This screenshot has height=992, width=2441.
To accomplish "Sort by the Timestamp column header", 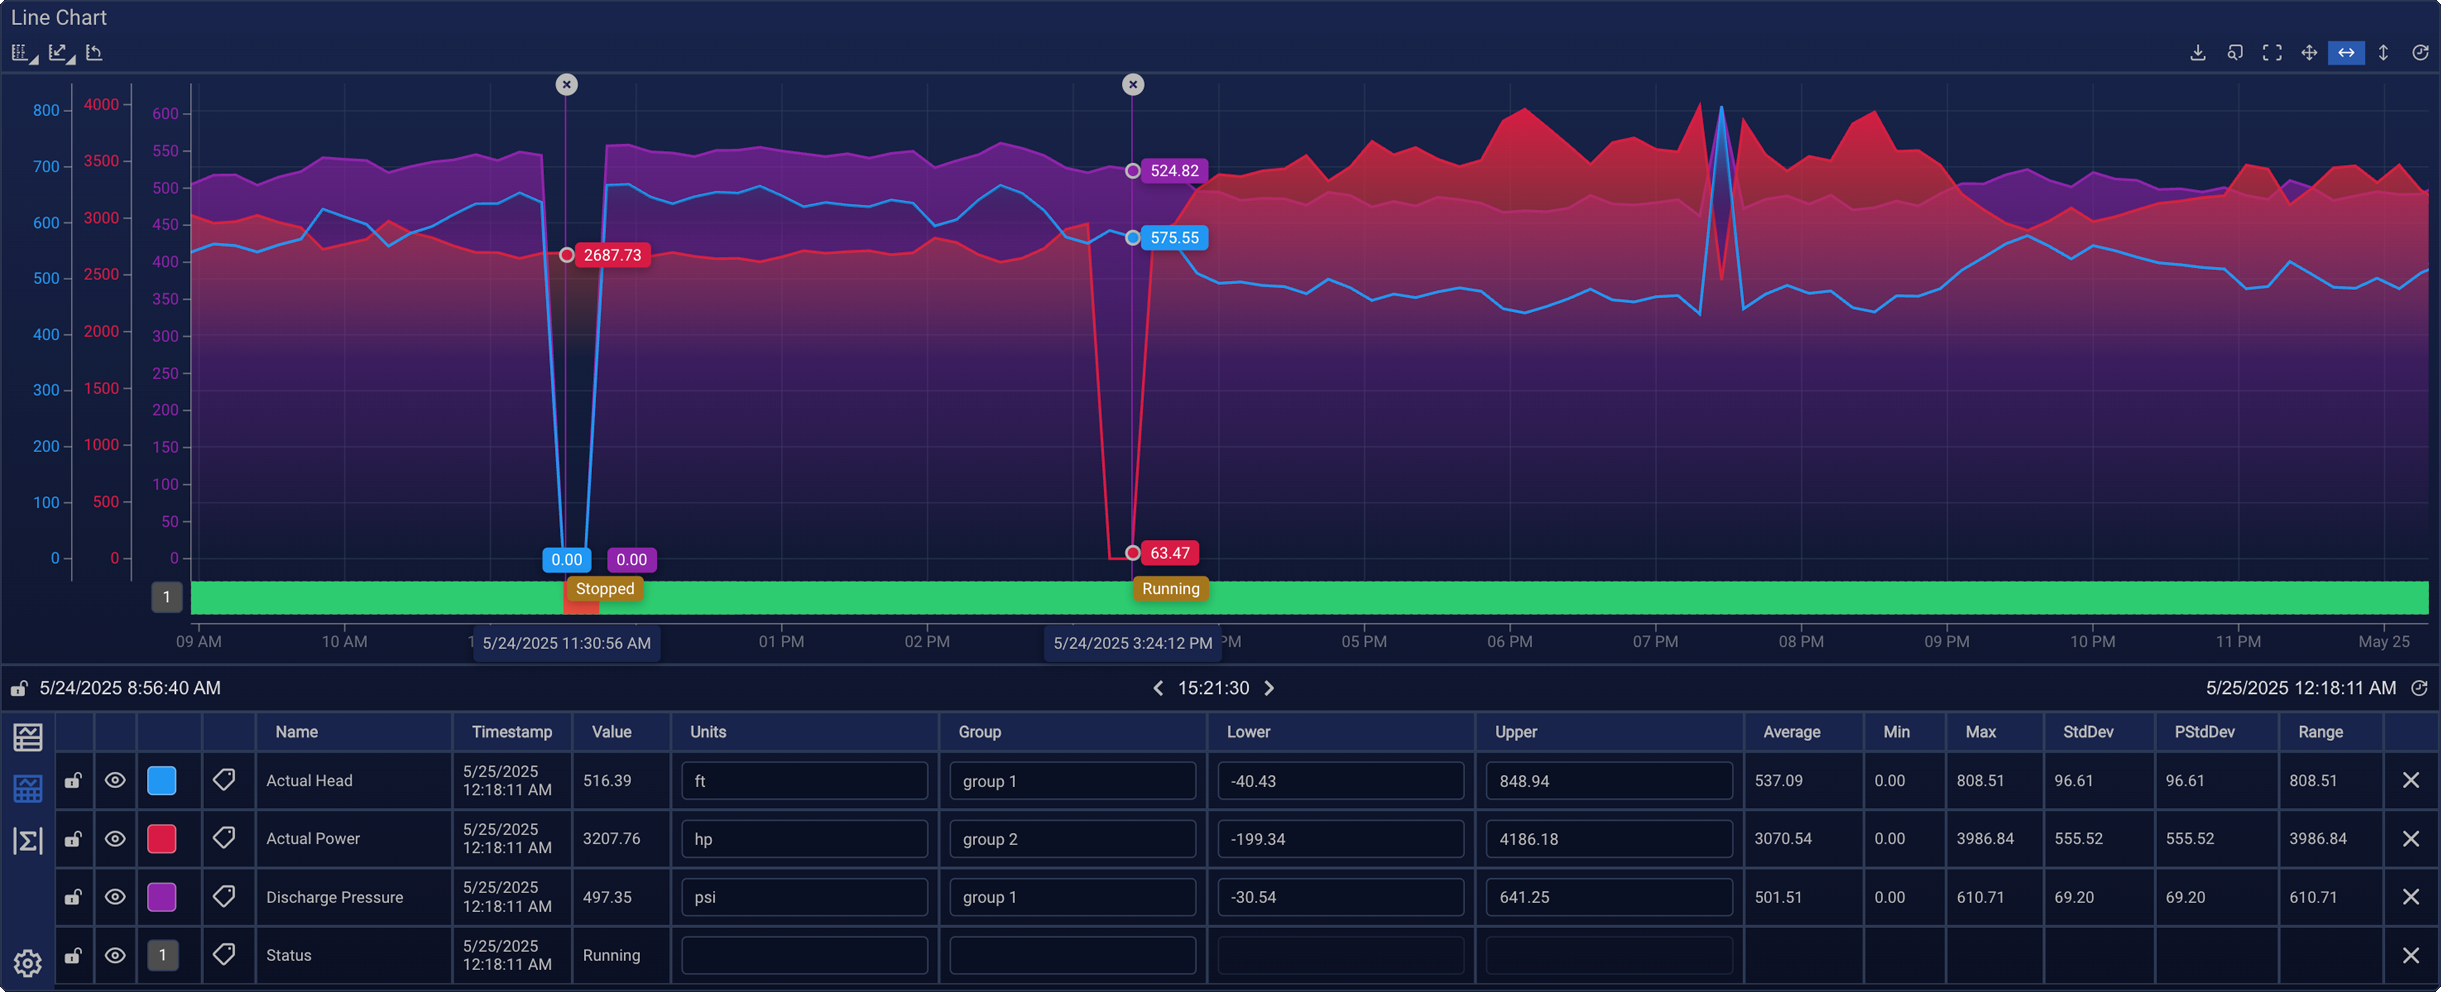I will 512,732.
